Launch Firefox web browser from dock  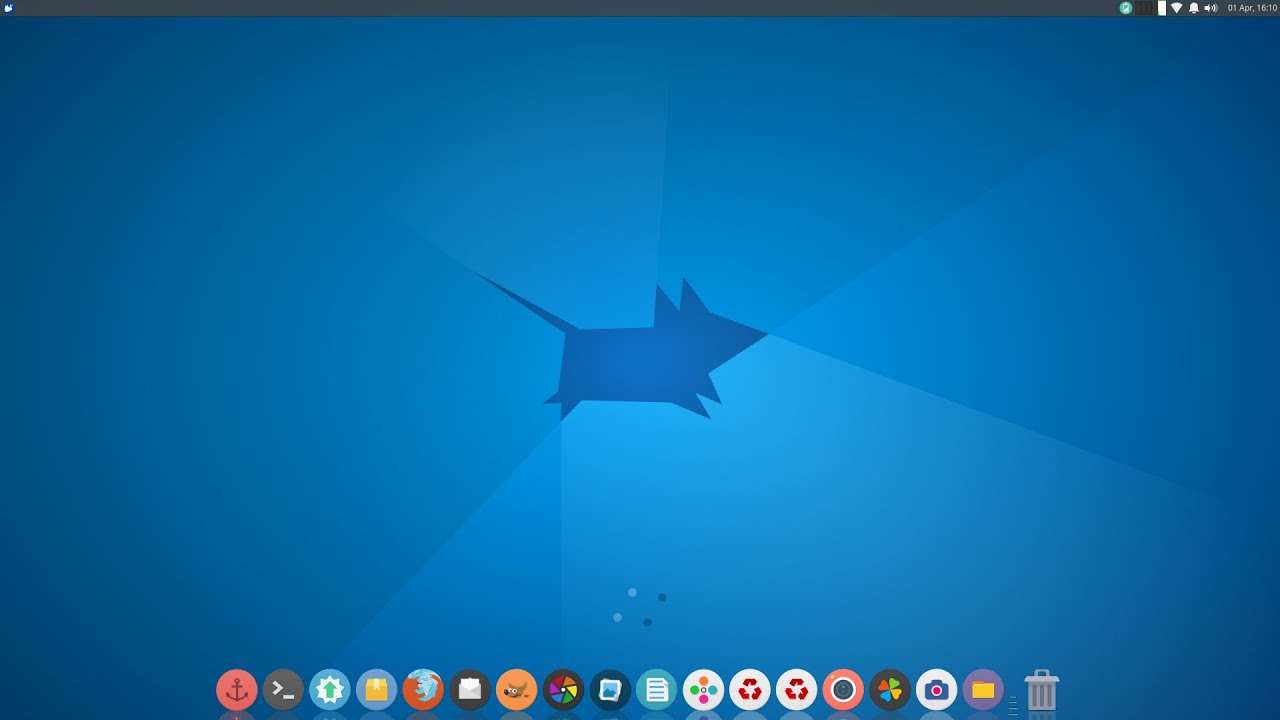click(x=423, y=690)
